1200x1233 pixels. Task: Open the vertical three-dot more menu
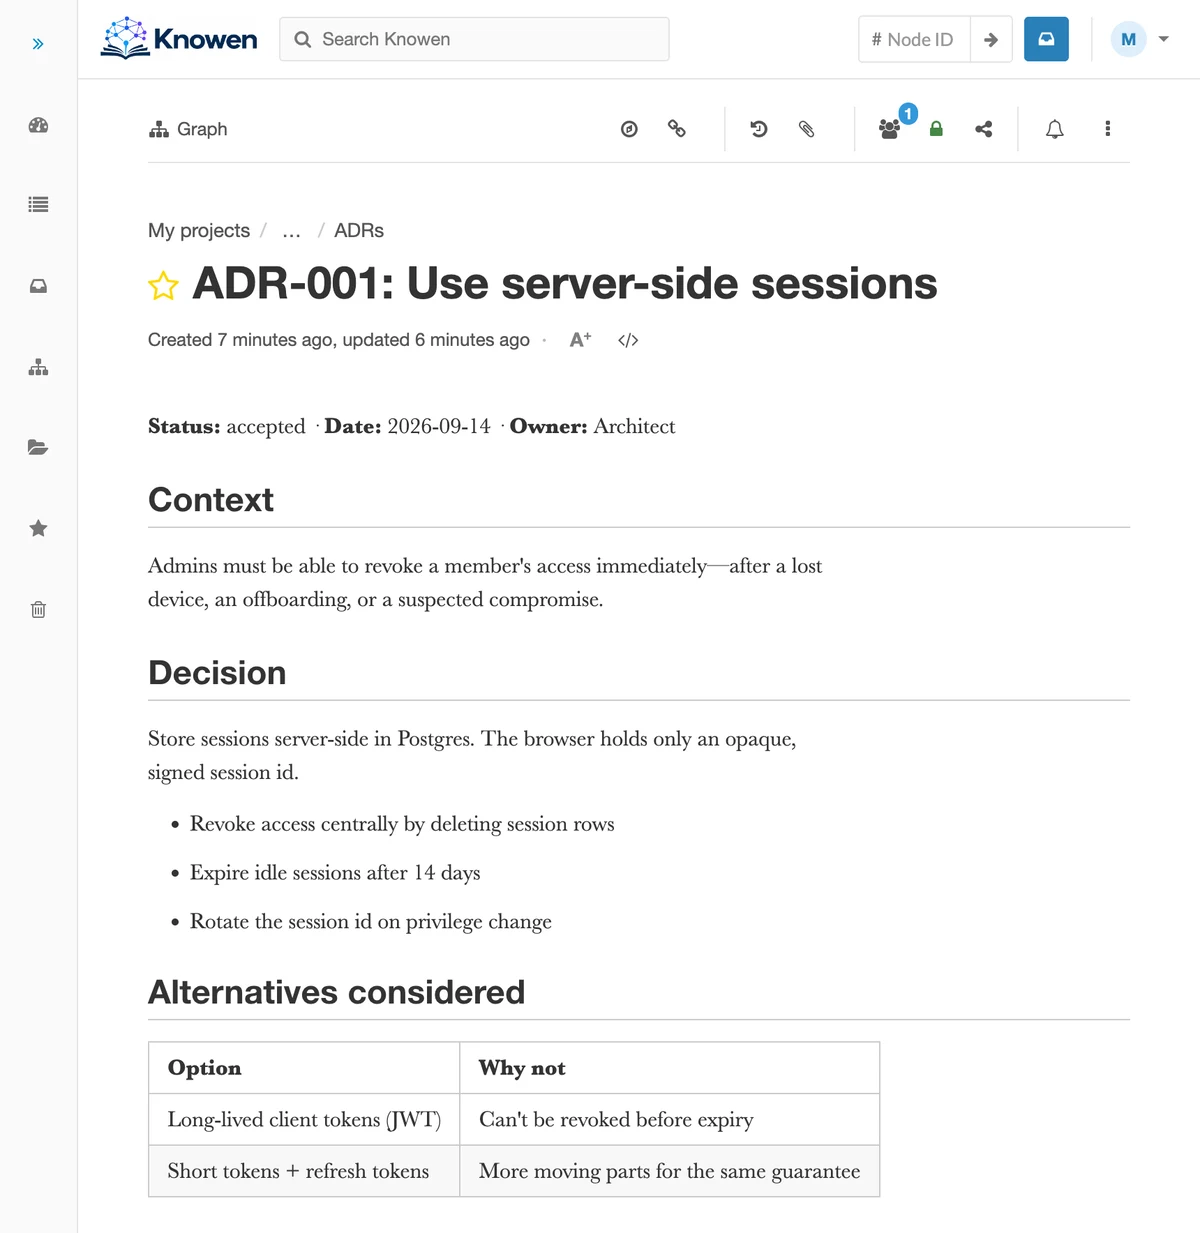click(x=1107, y=128)
